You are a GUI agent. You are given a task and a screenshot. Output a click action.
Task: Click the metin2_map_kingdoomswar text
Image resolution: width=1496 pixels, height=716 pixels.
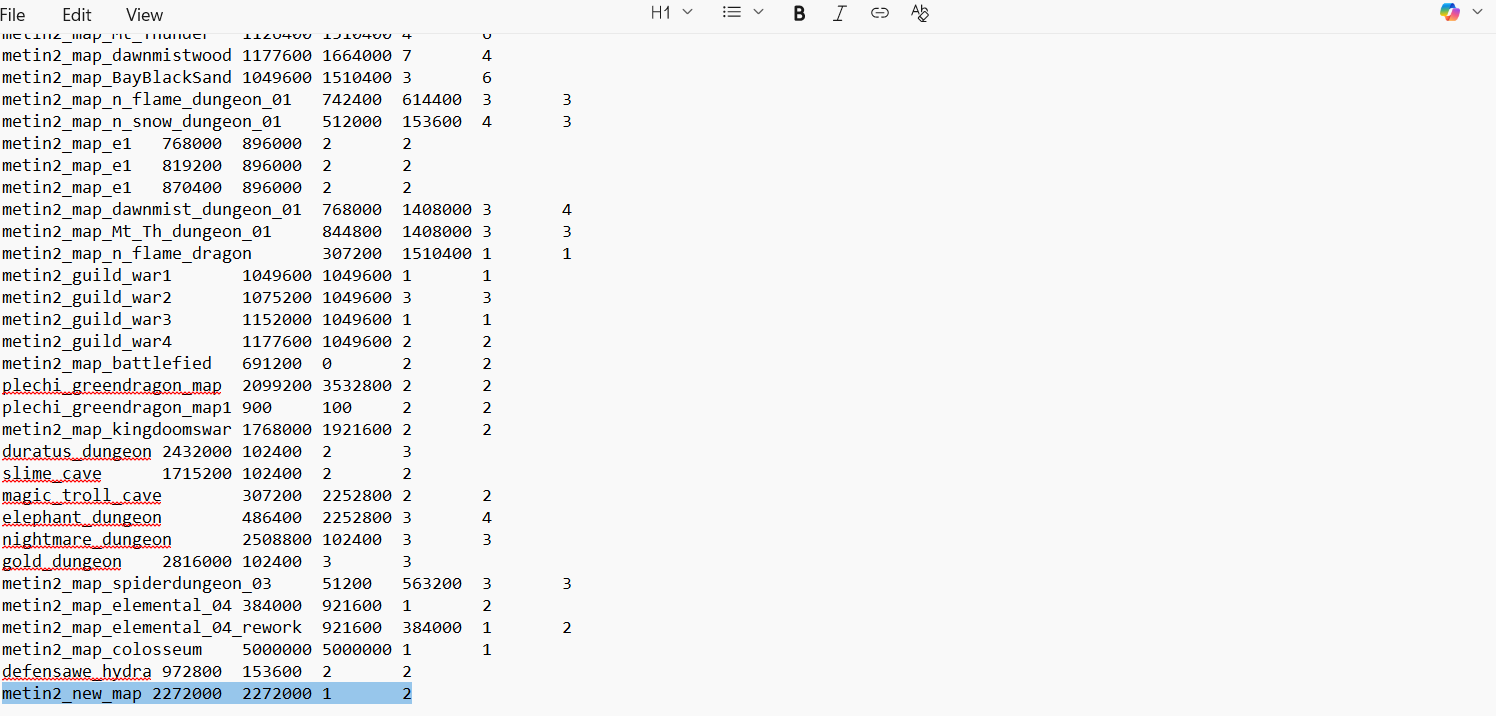[117, 429]
